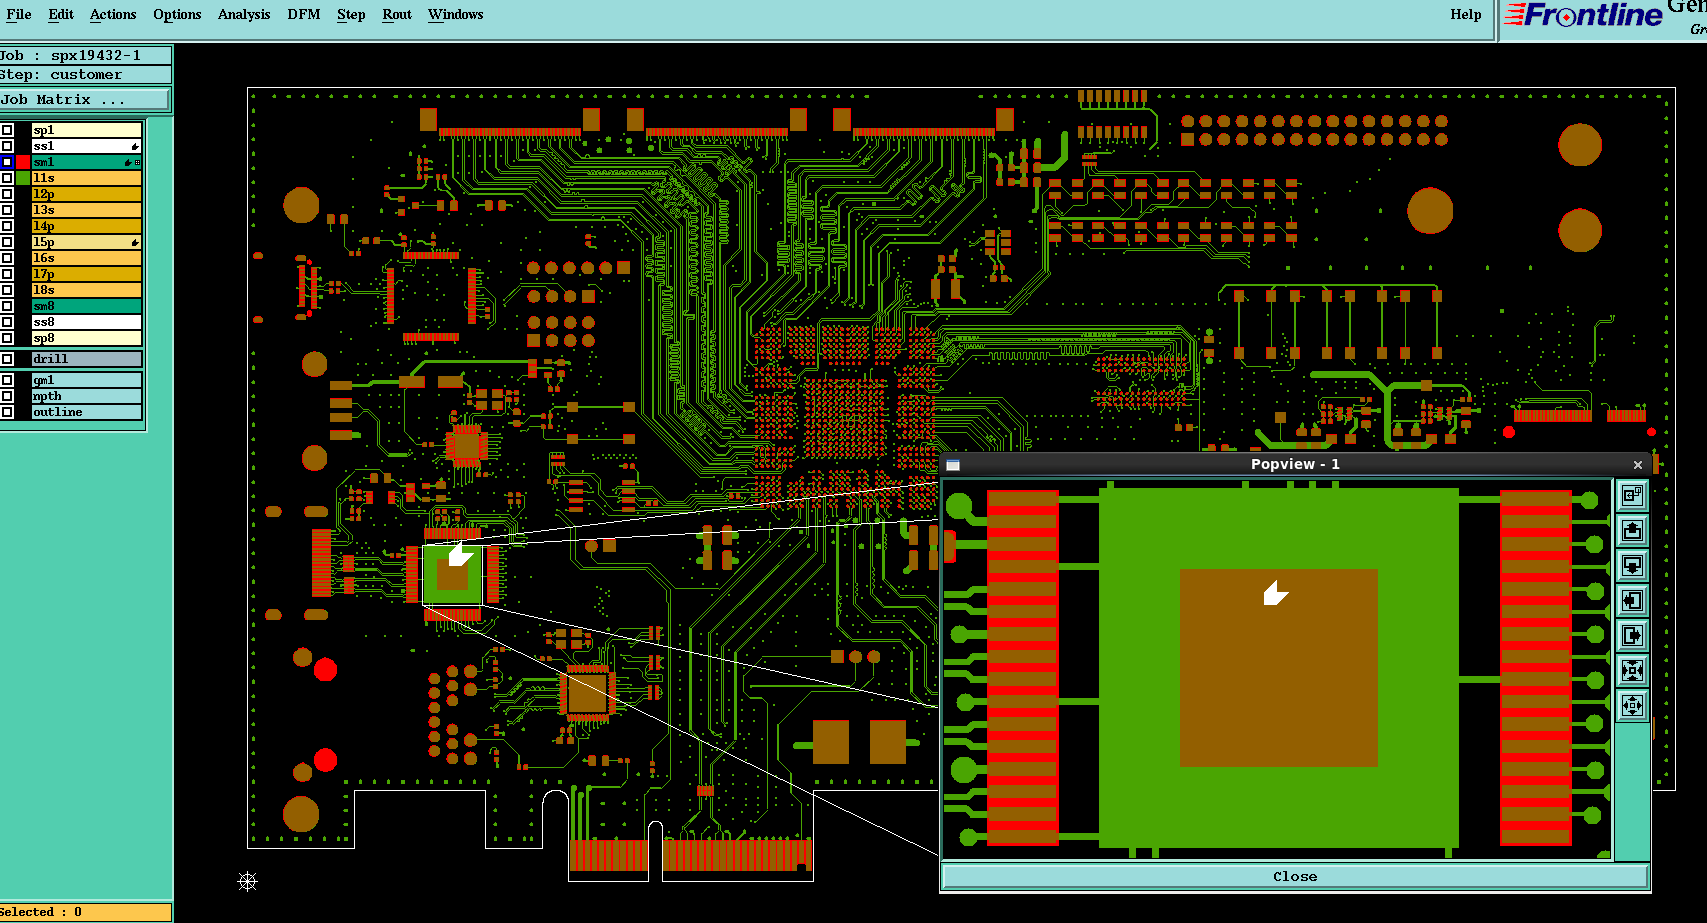Enable the drill layer checkbox
The width and height of the screenshot is (1707, 923).
[x=7, y=359]
